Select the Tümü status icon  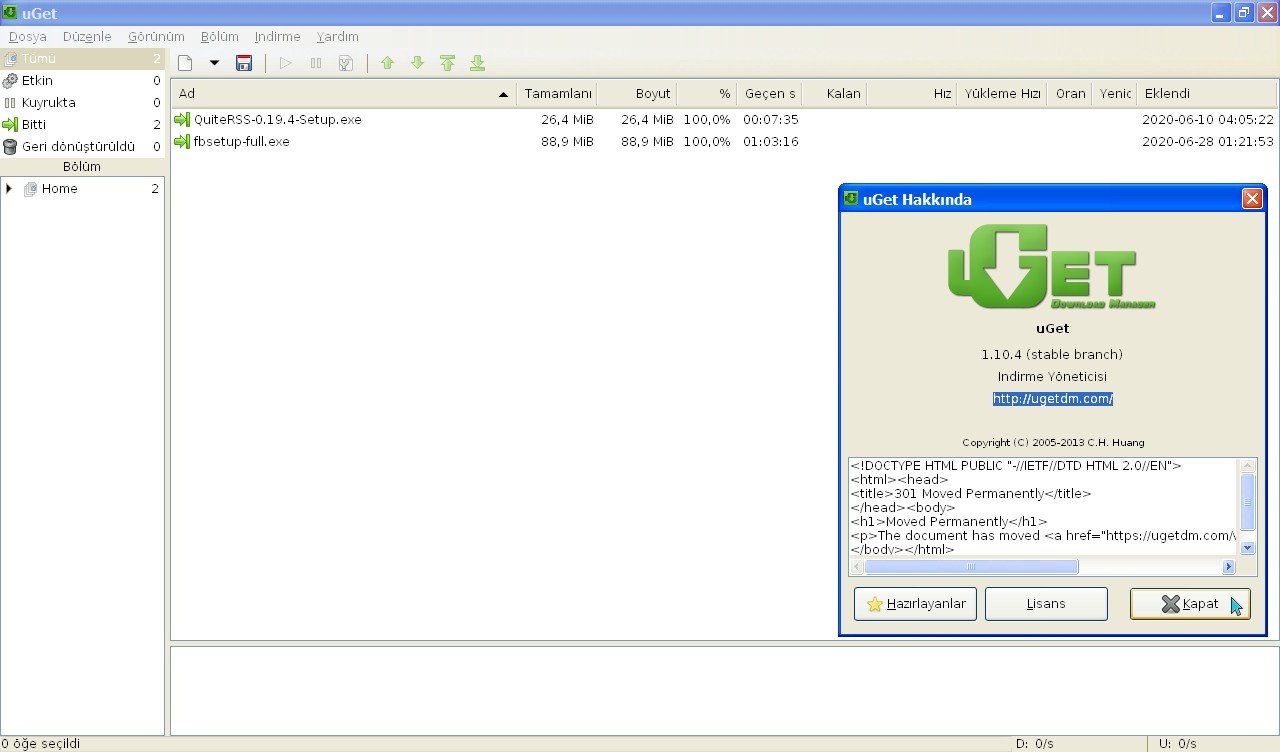coord(10,59)
